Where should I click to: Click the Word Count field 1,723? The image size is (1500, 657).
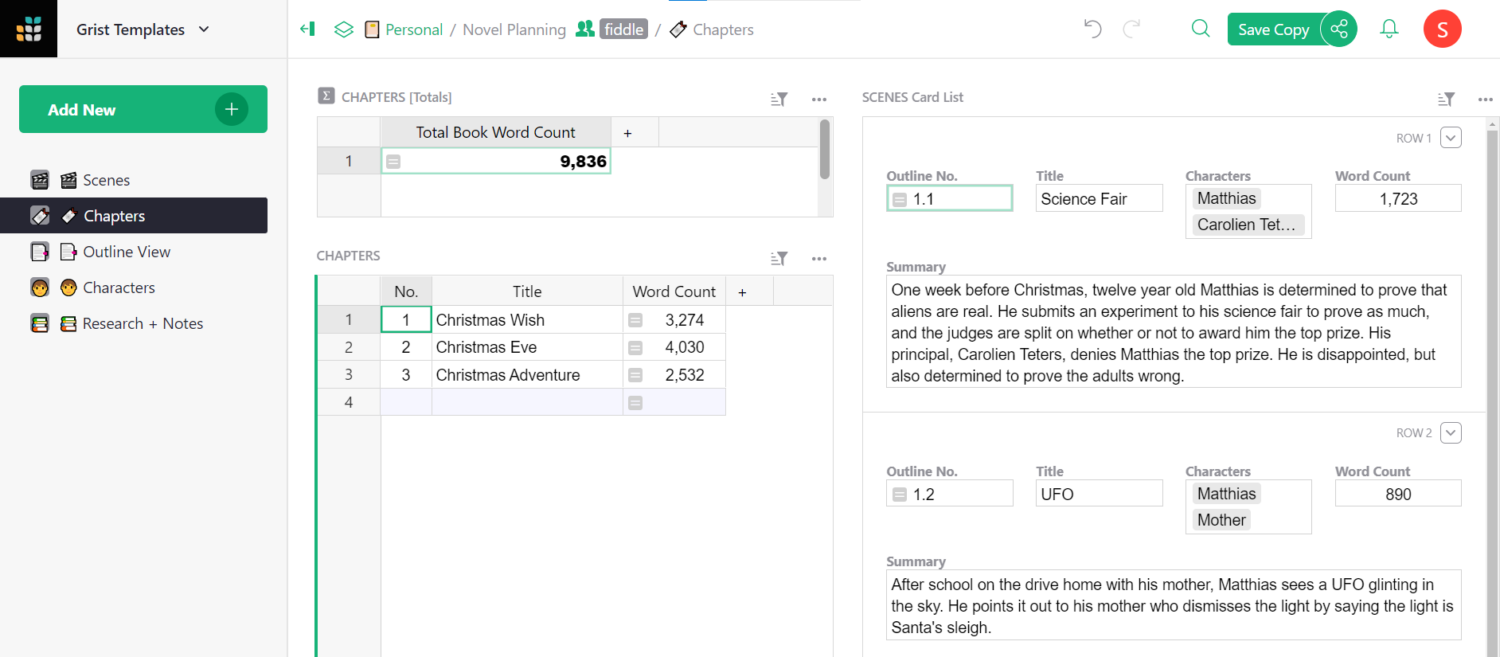[1398, 199]
